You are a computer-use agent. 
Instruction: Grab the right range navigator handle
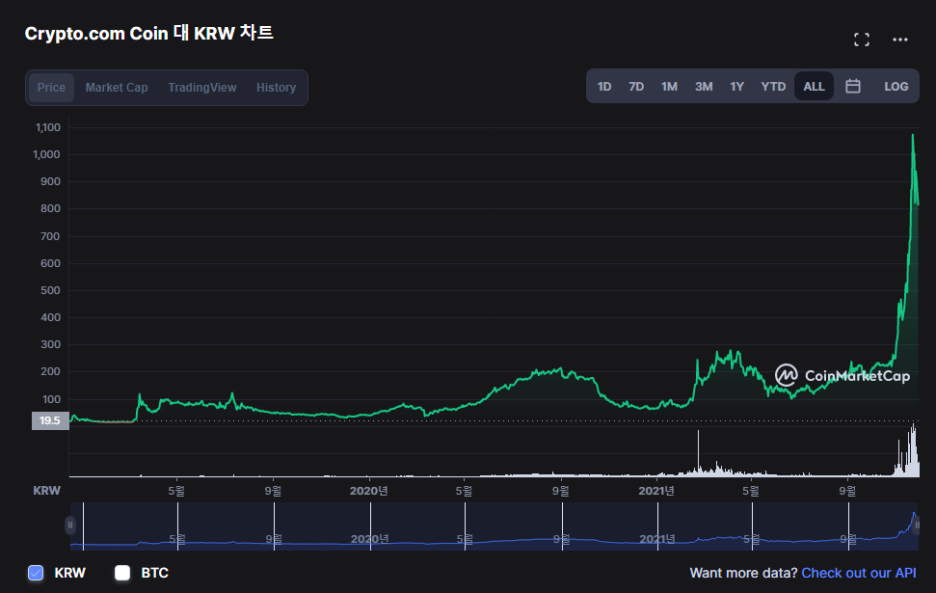coord(917,526)
